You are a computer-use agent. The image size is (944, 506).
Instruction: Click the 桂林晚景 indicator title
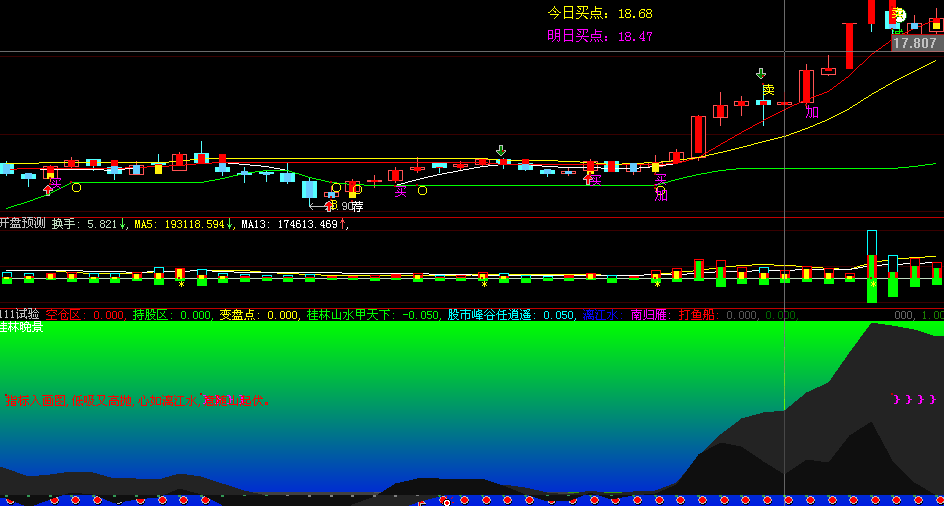[x=22, y=327]
